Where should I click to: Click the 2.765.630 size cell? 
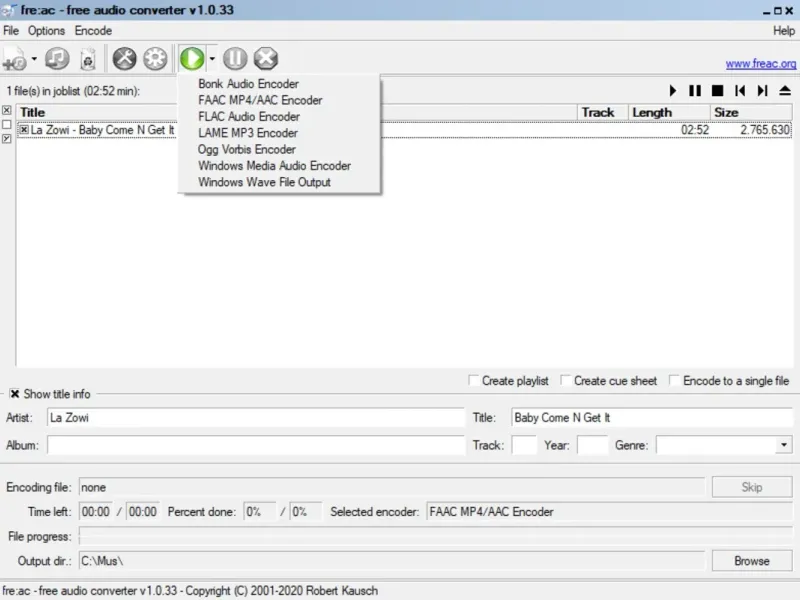point(765,130)
